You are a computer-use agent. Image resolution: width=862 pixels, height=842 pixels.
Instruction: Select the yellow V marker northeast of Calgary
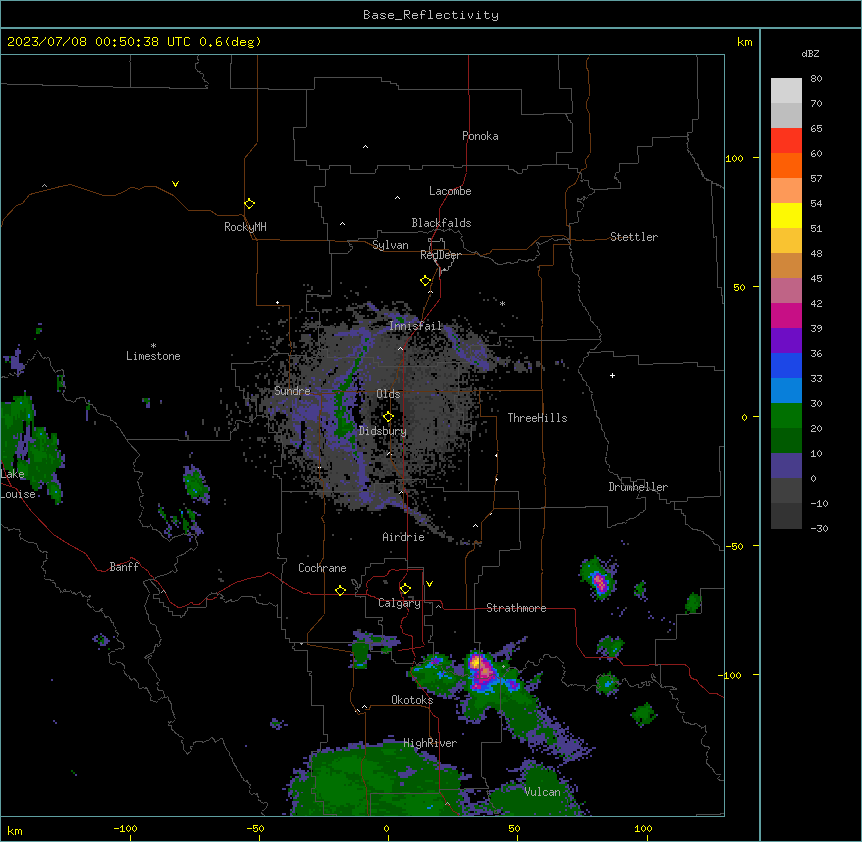pos(429,584)
